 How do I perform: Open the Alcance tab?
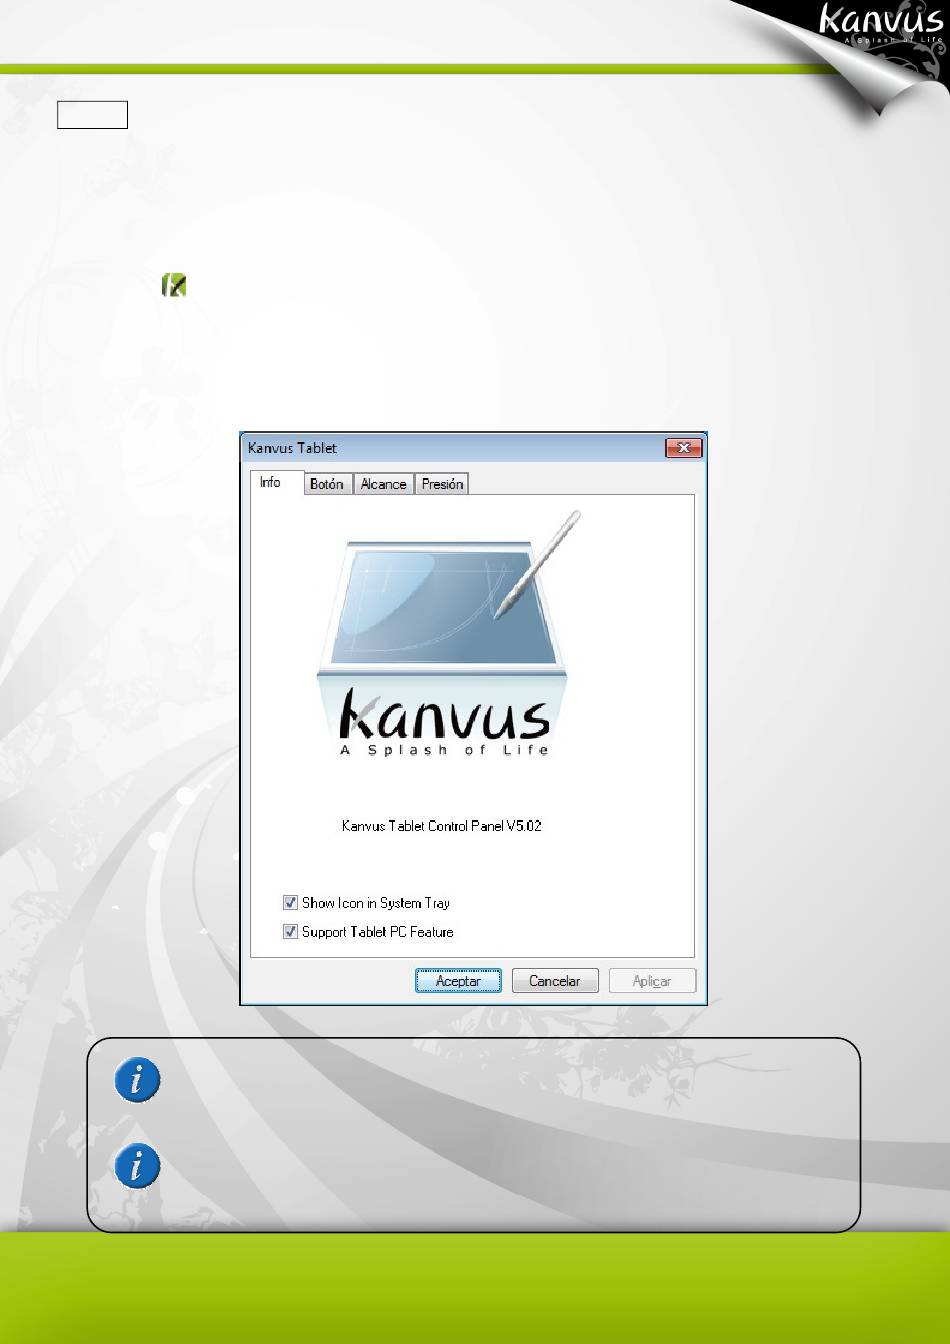tap(384, 484)
